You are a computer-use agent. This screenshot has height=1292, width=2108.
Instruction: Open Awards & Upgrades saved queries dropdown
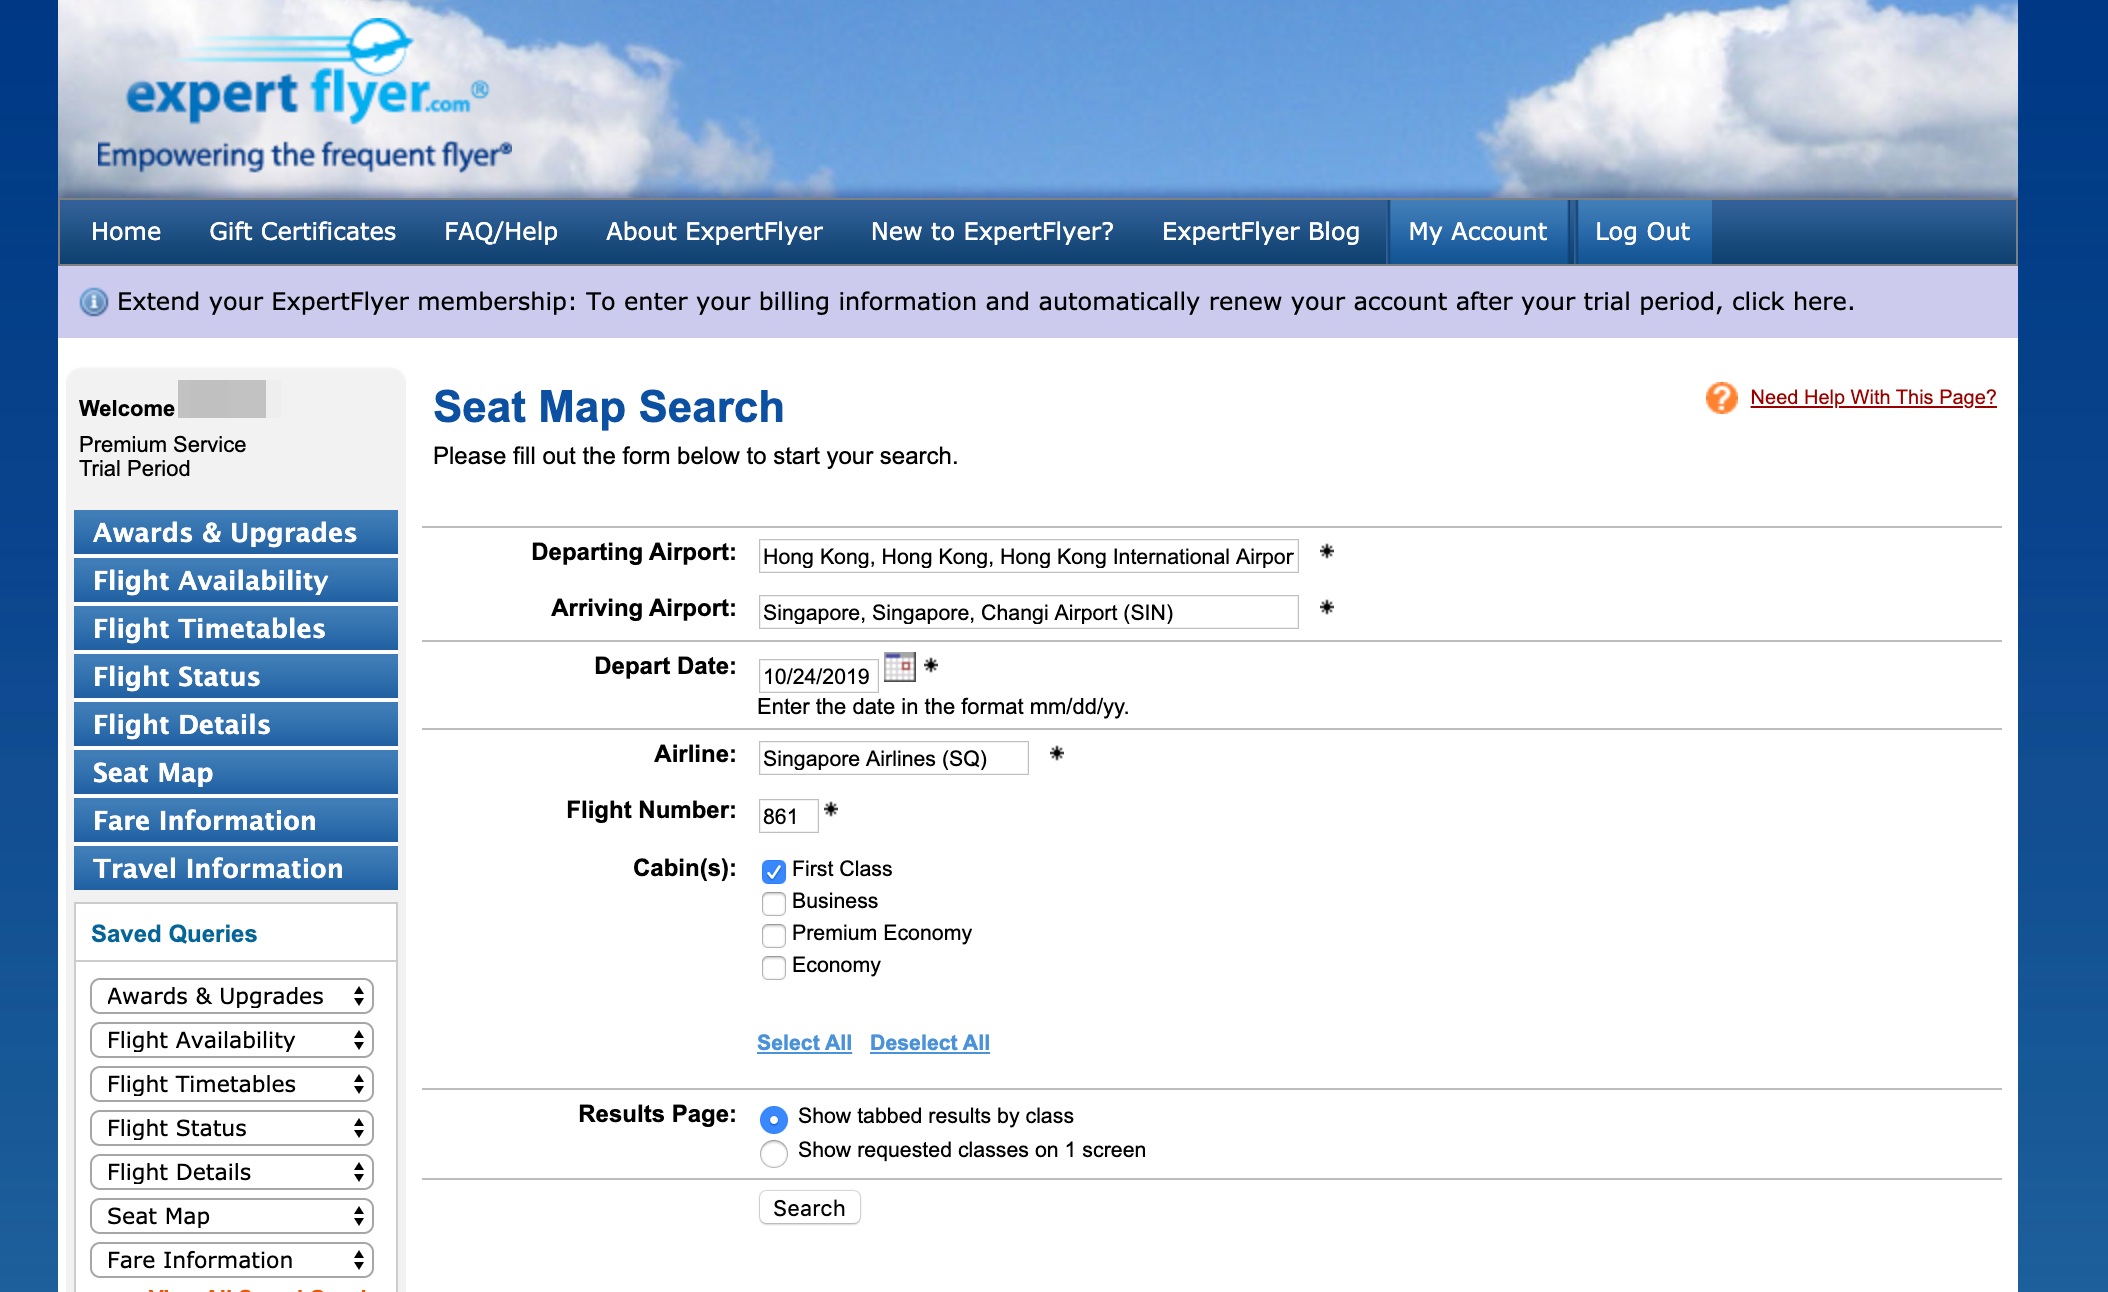[x=232, y=996]
